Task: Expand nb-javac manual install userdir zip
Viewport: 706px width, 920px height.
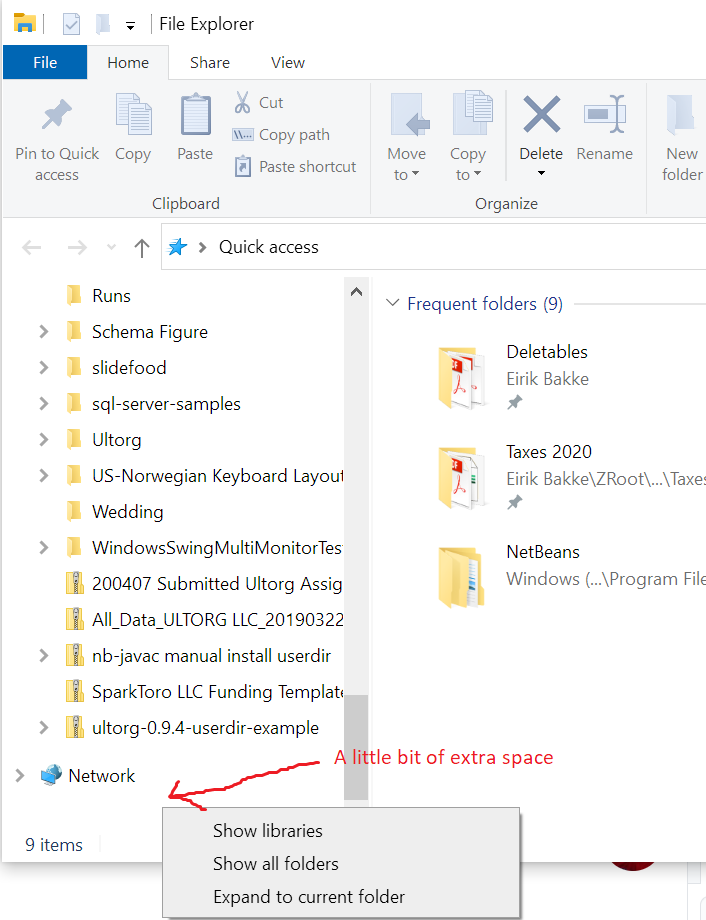Action: [x=43, y=655]
